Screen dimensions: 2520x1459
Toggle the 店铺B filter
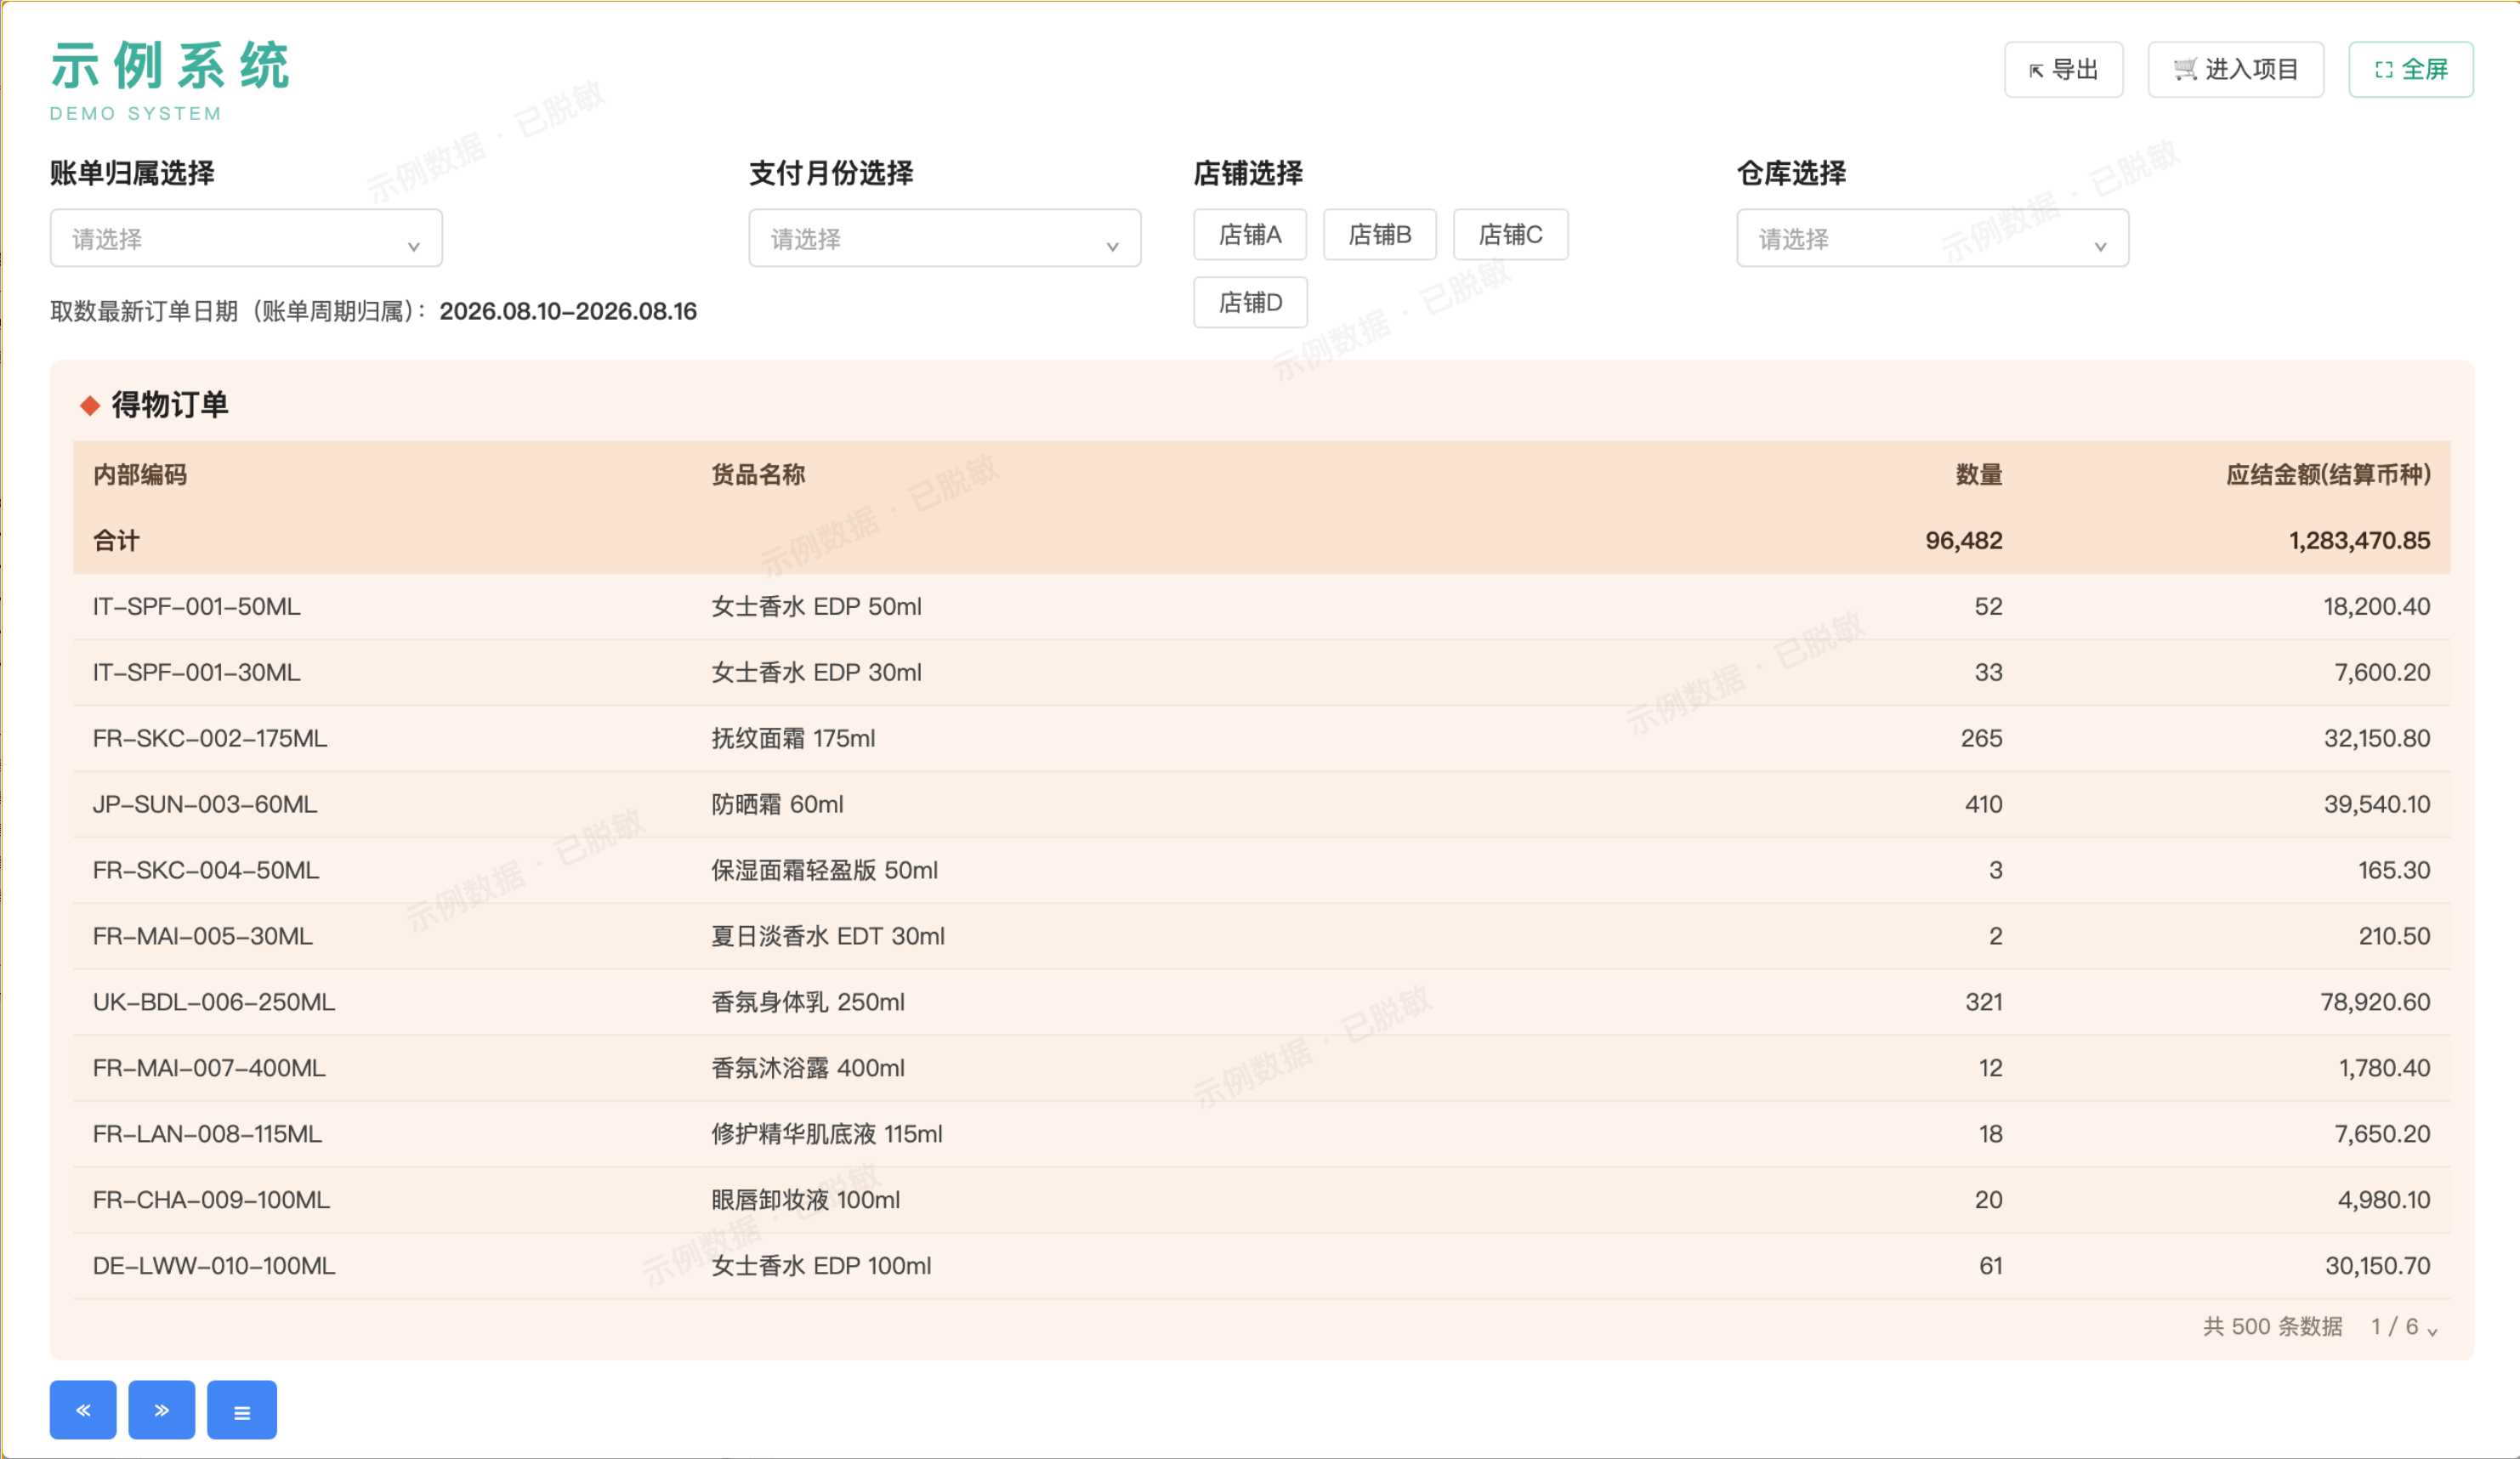1379,234
